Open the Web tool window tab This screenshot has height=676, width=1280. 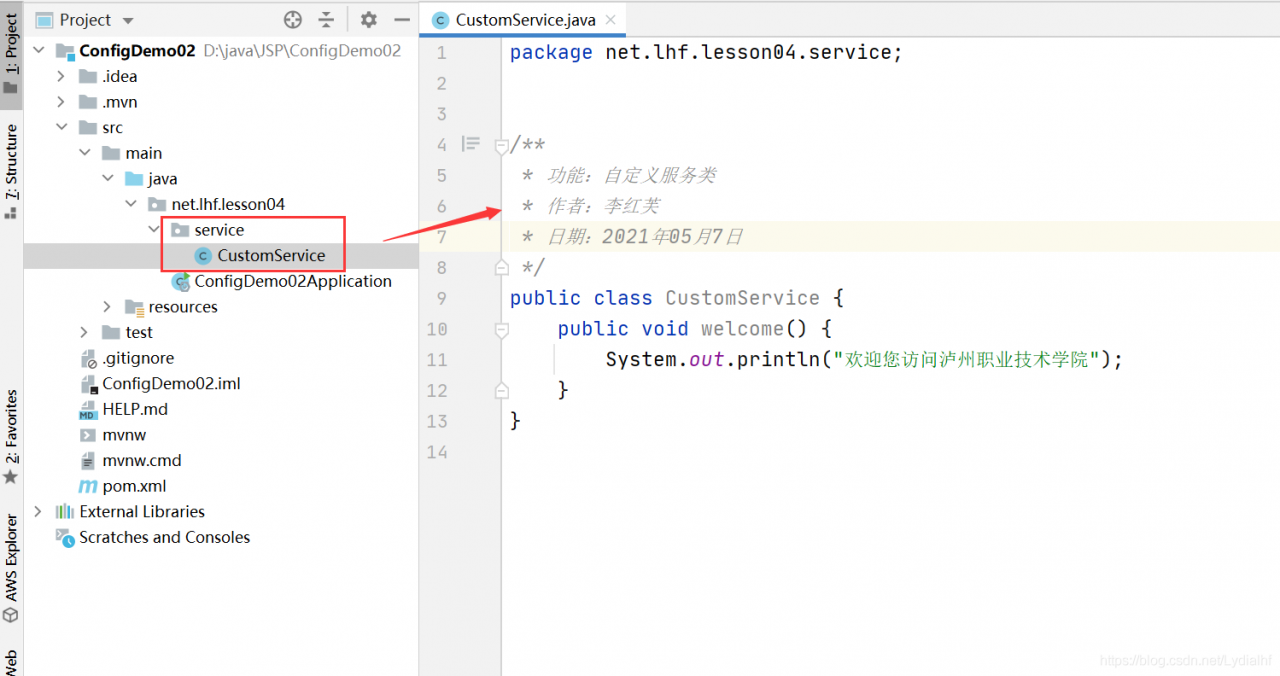[x=11, y=662]
